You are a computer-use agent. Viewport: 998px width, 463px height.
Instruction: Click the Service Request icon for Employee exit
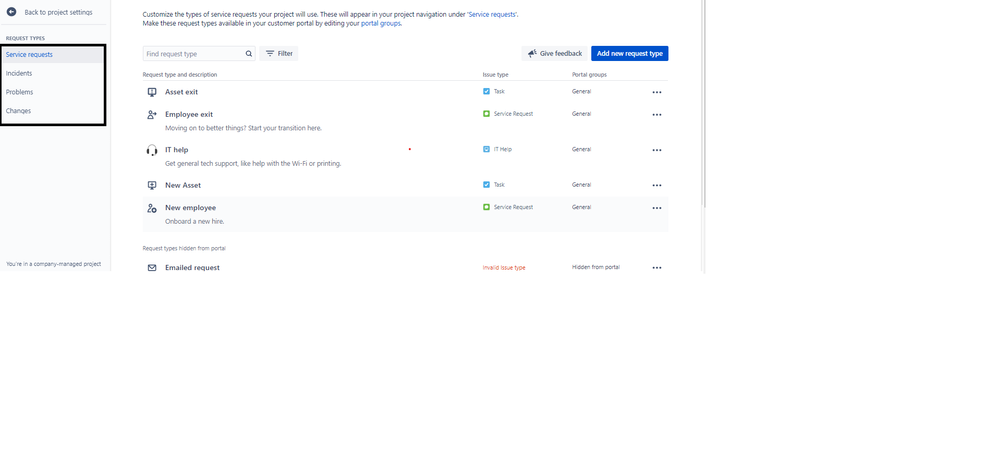tap(486, 114)
